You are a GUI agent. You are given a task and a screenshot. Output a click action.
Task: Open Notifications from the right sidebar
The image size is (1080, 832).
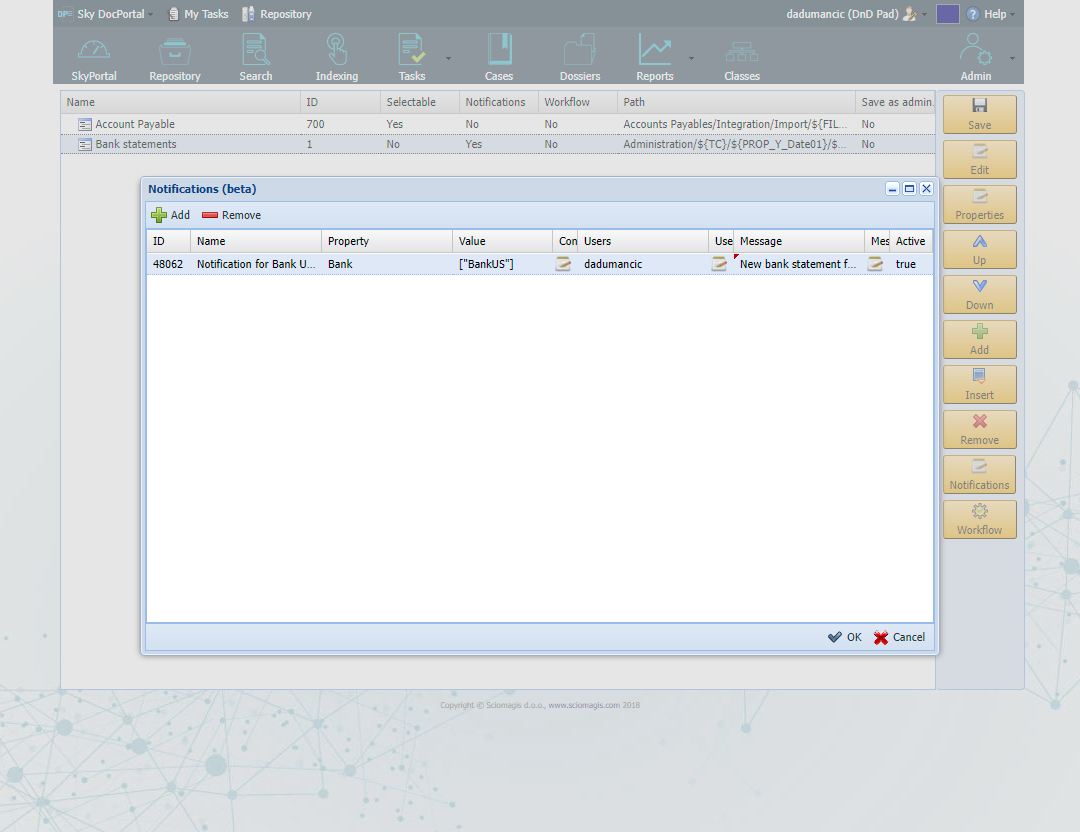coord(979,475)
